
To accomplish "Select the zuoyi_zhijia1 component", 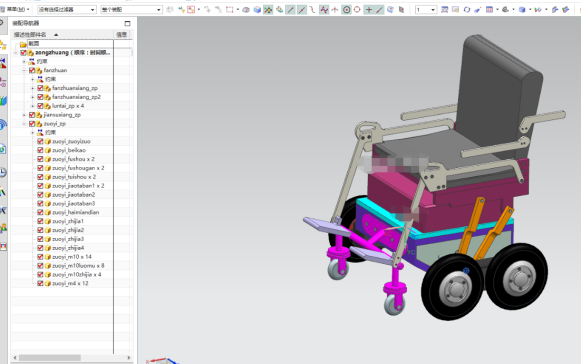I will pyautogui.click(x=68, y=221).
